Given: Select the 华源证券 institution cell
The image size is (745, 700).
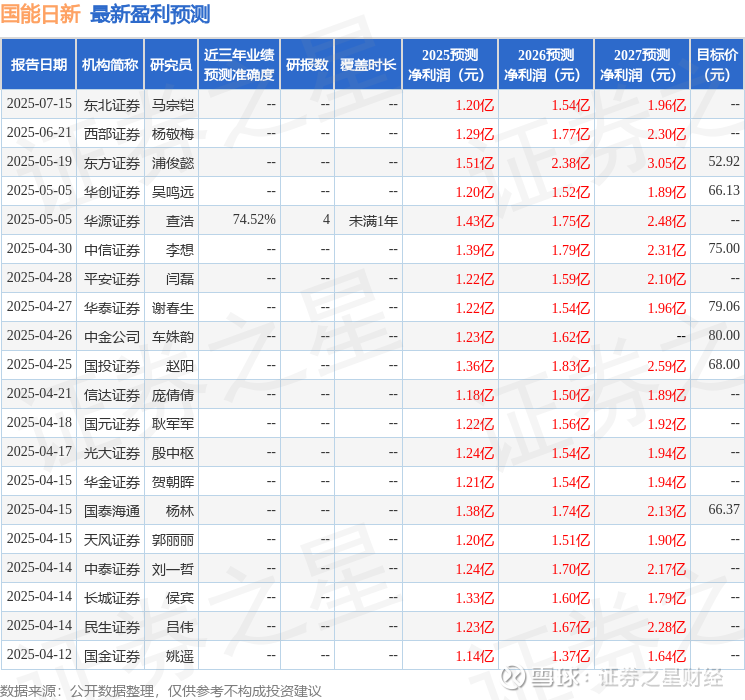Looking at the screenshot, I should tap(112, 221).
